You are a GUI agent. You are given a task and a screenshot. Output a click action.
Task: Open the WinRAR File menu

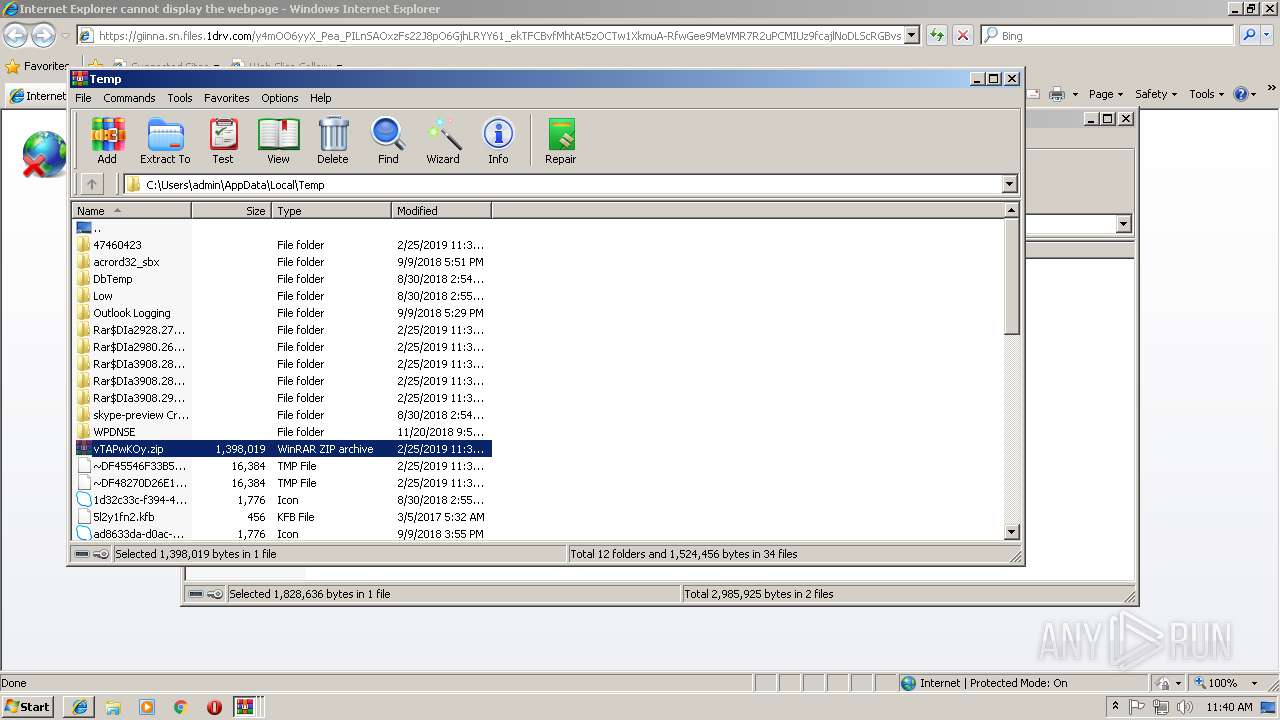[83, 98]
